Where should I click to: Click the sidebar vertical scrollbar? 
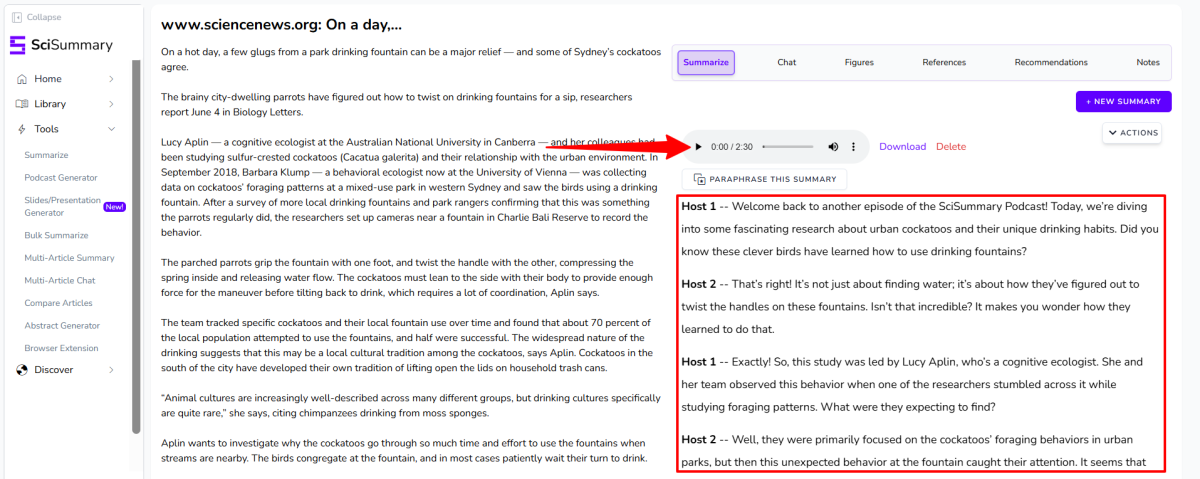(x=136, y=247)
